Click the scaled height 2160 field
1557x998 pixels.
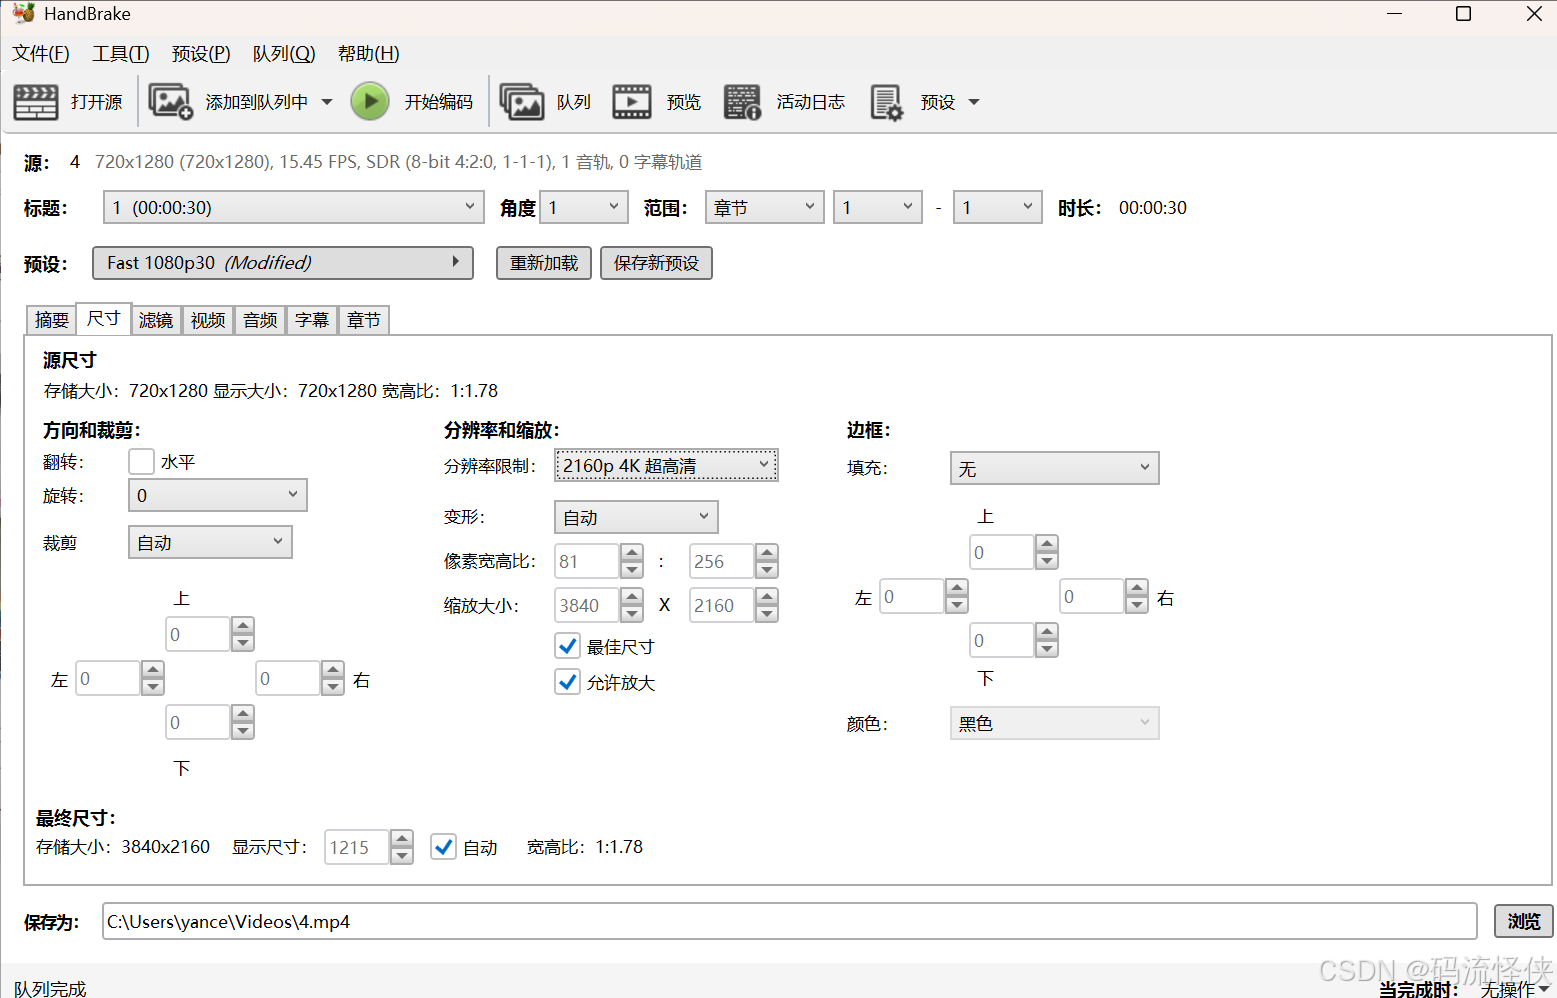722,605
